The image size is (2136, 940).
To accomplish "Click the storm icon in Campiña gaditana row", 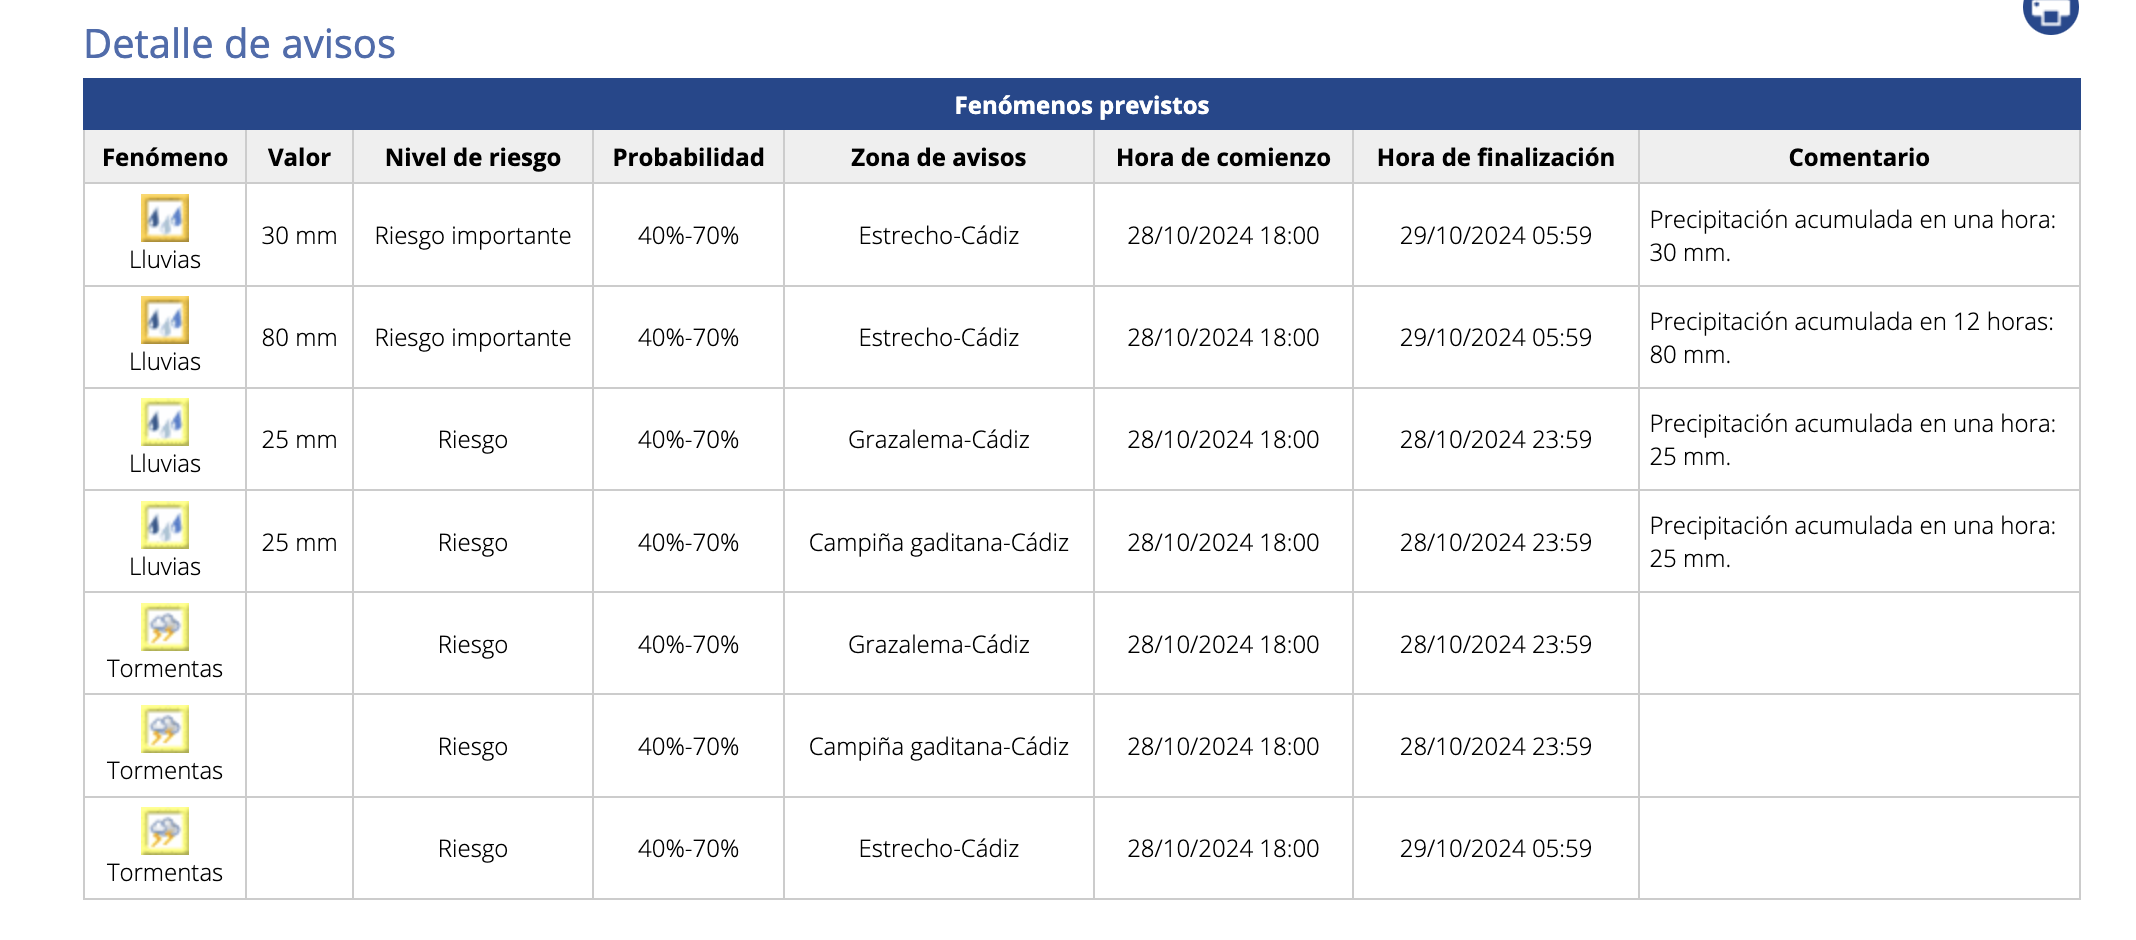I will click(x=164, y=732).
